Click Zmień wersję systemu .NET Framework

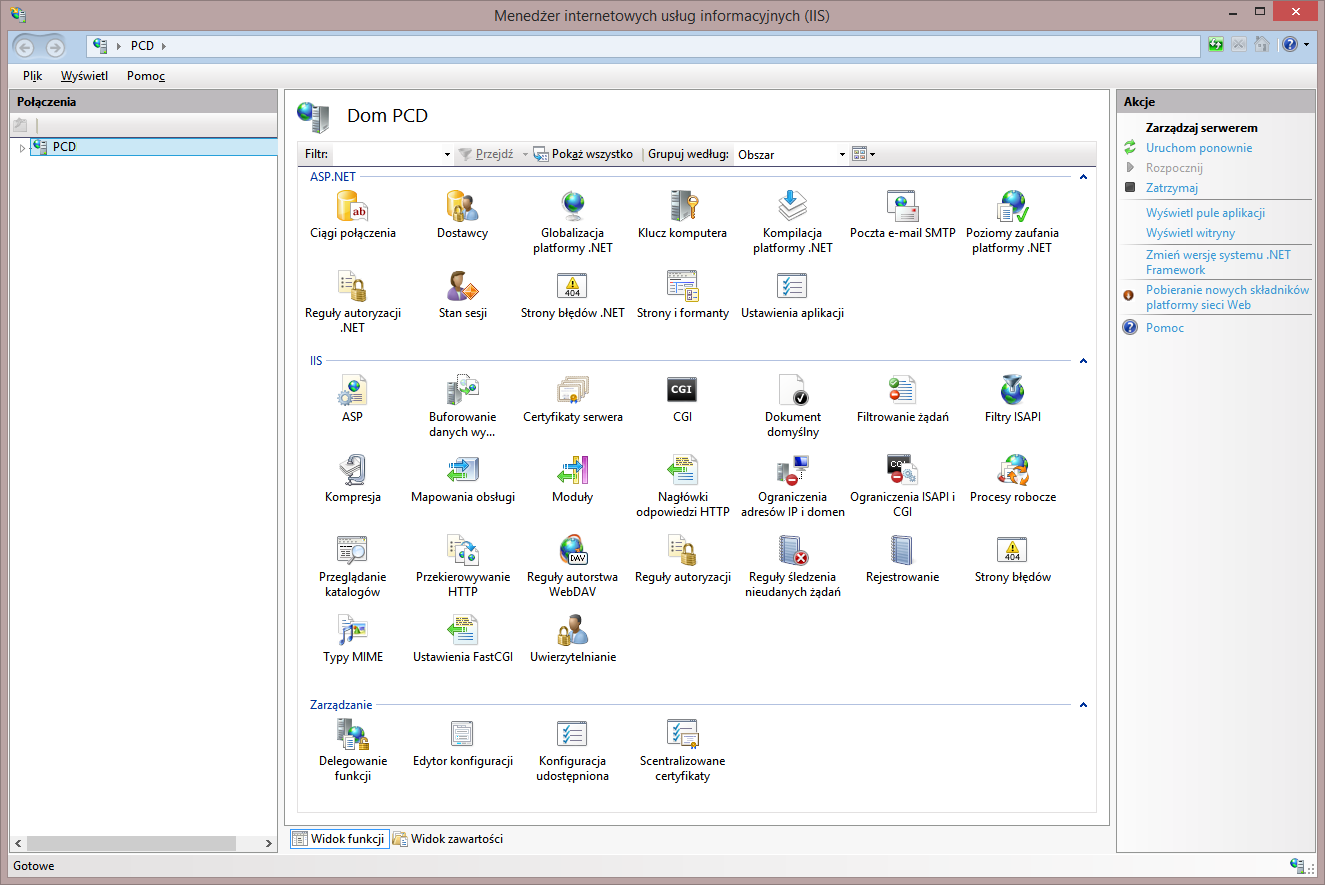(1219, 262)
